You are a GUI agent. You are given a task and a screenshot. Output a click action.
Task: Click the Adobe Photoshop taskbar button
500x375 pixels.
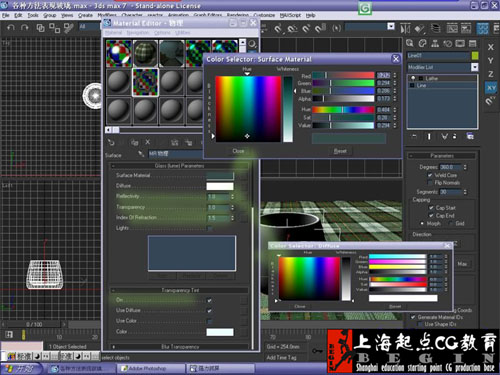pos(151,368)
